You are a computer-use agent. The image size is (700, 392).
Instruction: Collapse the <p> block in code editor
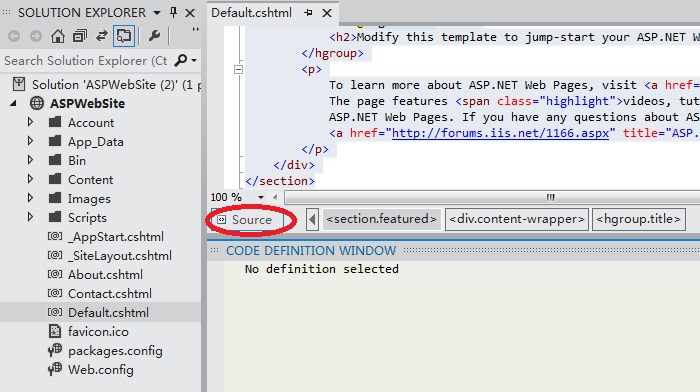coord(238,69)
